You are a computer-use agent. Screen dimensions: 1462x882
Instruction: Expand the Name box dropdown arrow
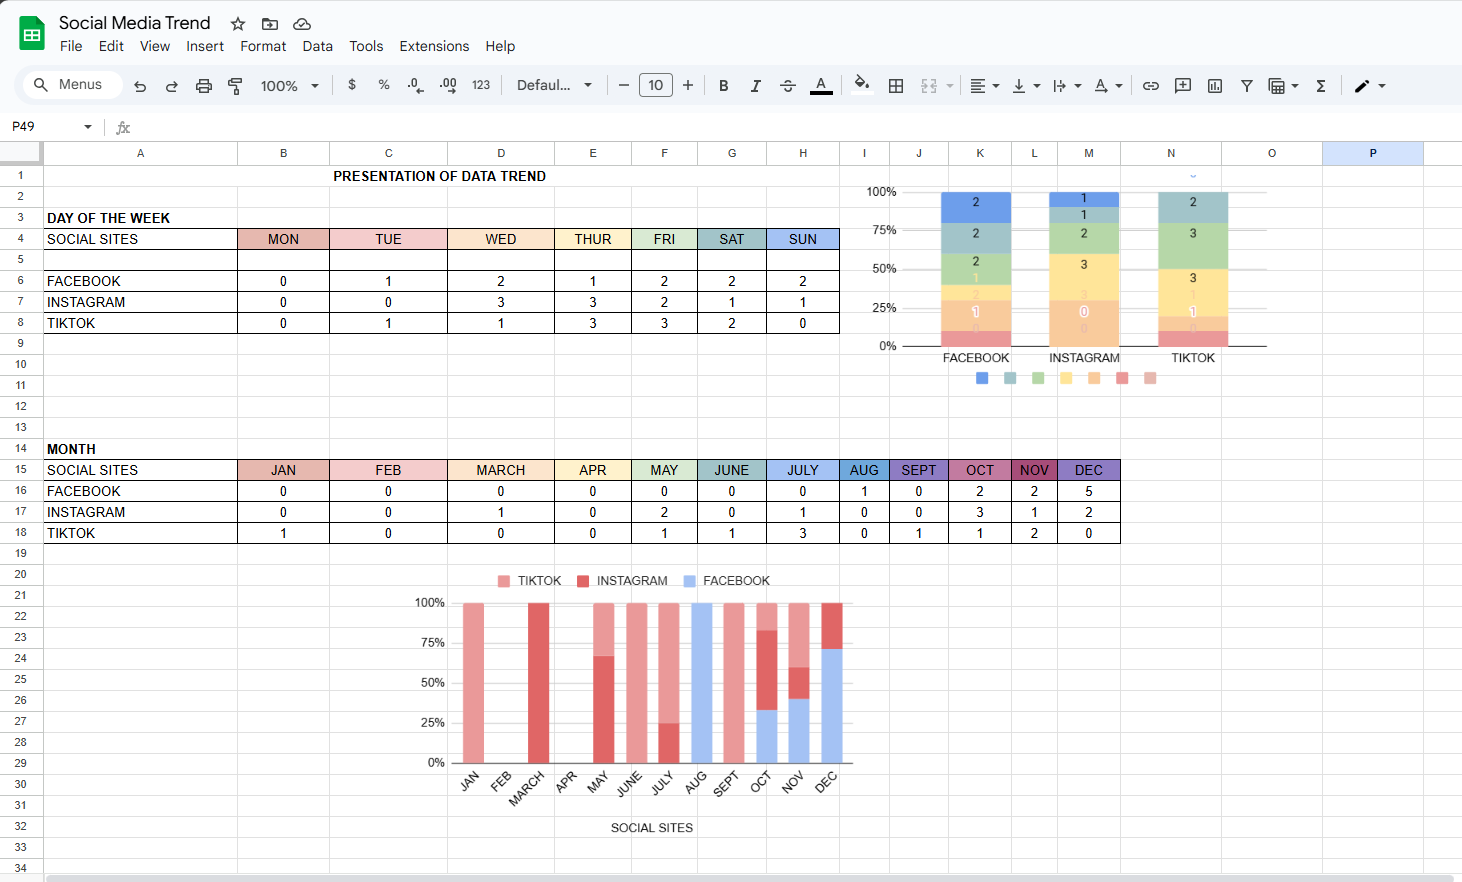(88, 127)
